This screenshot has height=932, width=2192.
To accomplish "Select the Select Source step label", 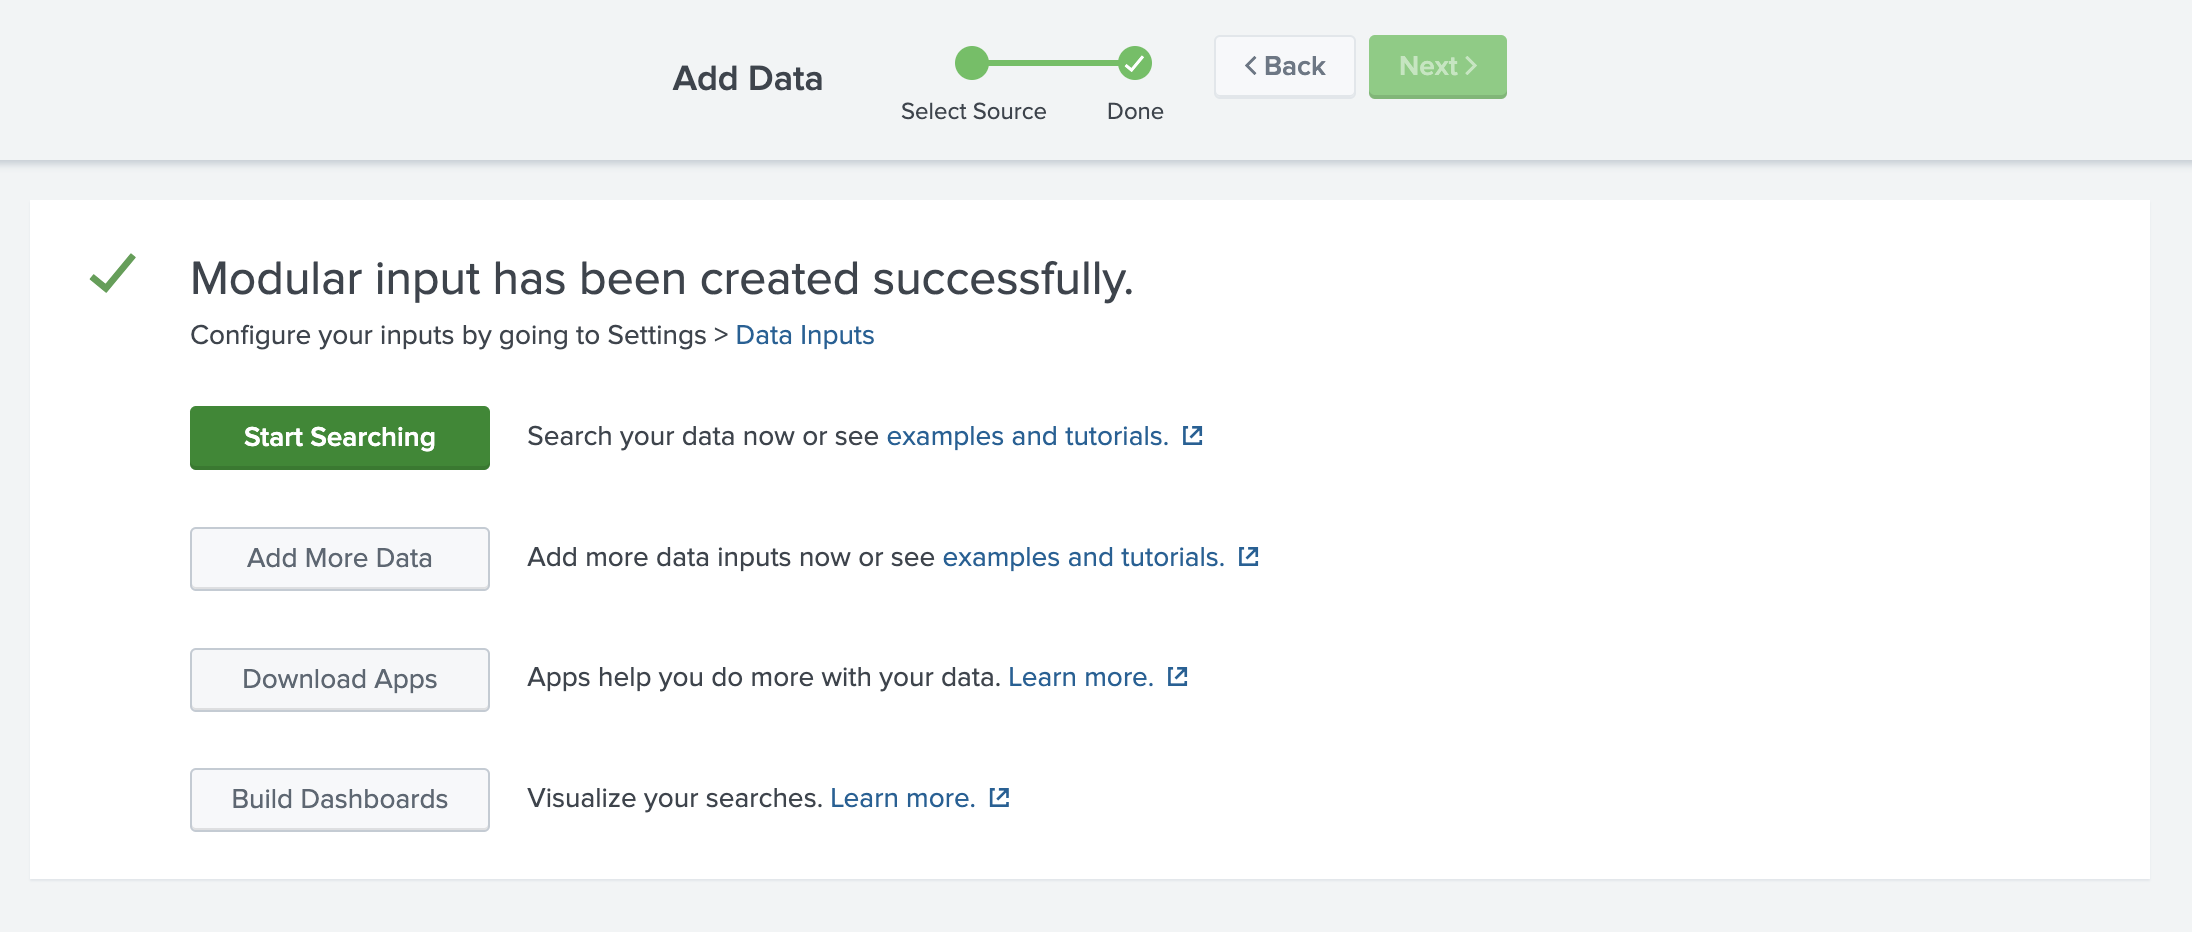I will pos(972,111).
